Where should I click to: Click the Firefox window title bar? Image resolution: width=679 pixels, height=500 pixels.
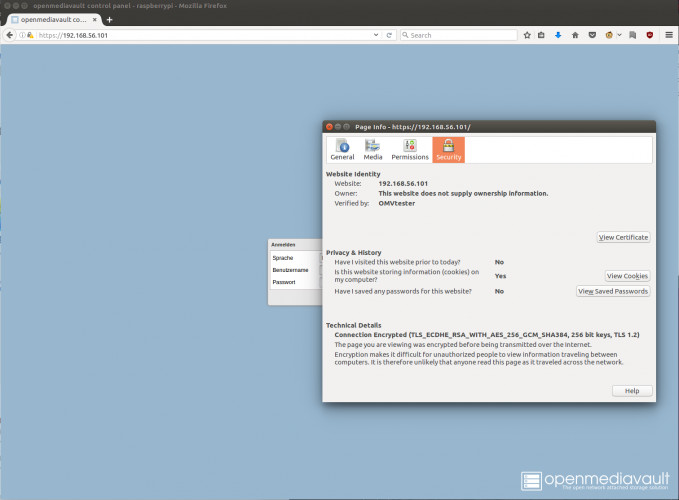340,6
